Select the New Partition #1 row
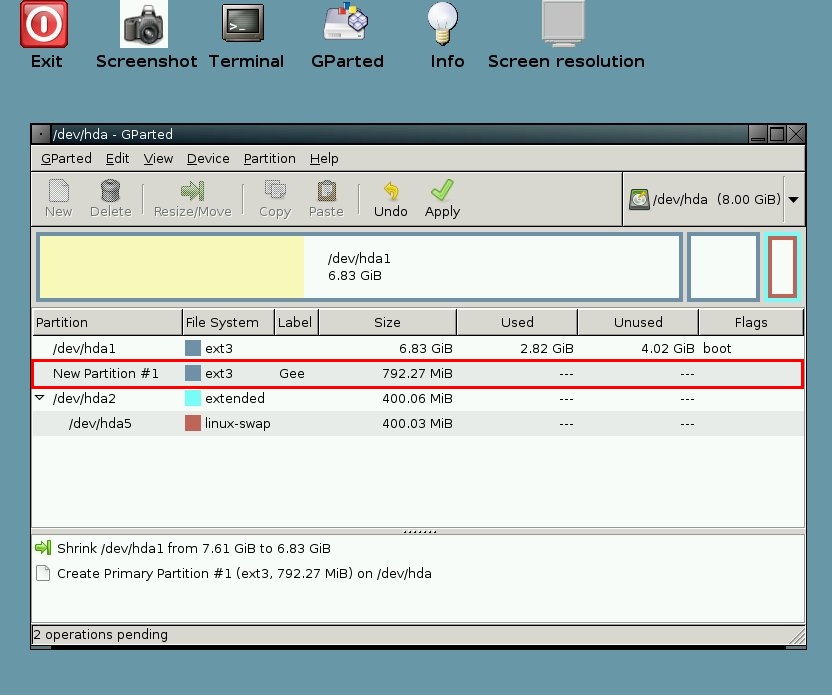The height and width of the screenshot is (695, 832). click(418, 373)
